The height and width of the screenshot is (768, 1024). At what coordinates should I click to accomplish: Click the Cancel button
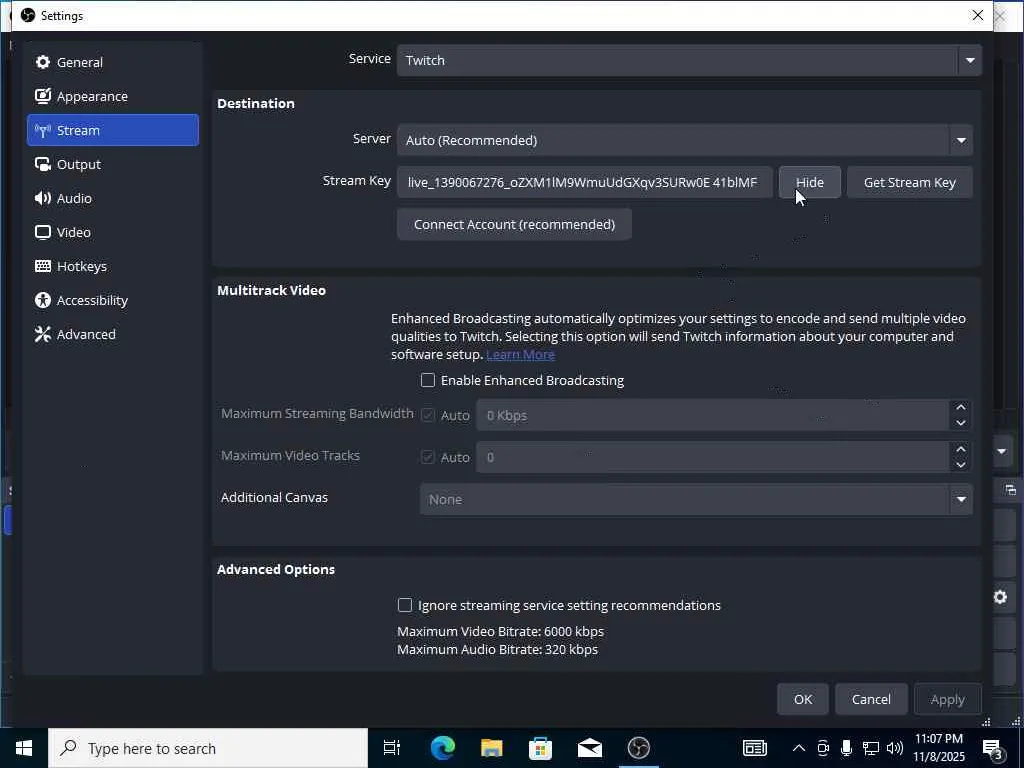tap(871, 699)
